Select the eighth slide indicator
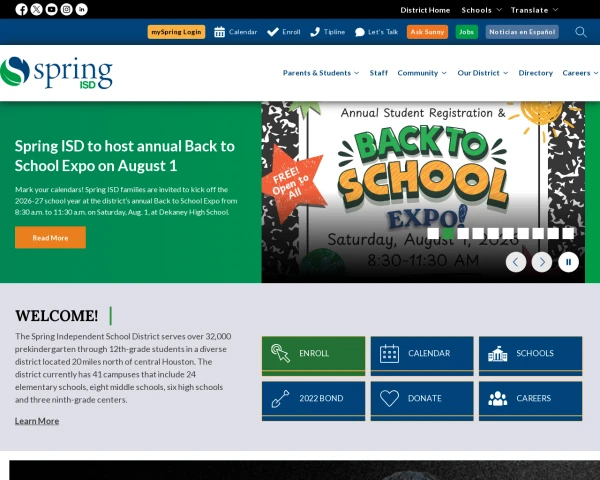Viewport: 600px width, 480px height. 538,233
